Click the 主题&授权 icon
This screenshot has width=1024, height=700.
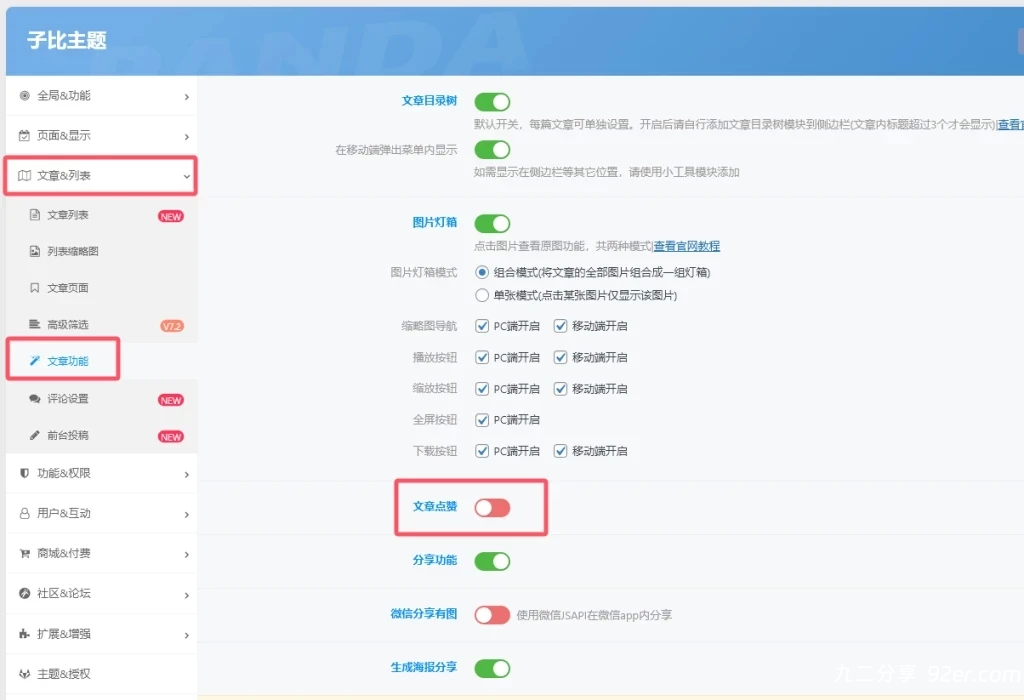(24, 674)
